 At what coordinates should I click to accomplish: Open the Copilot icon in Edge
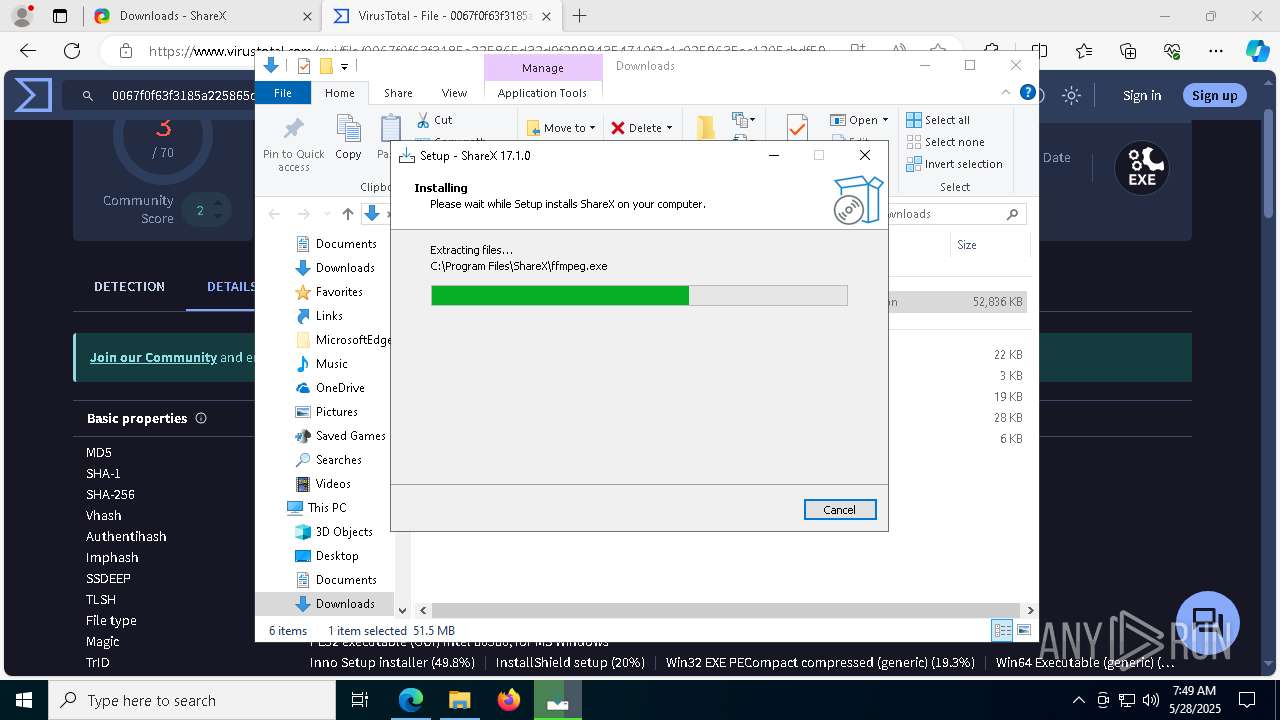tap(1257, 51)
